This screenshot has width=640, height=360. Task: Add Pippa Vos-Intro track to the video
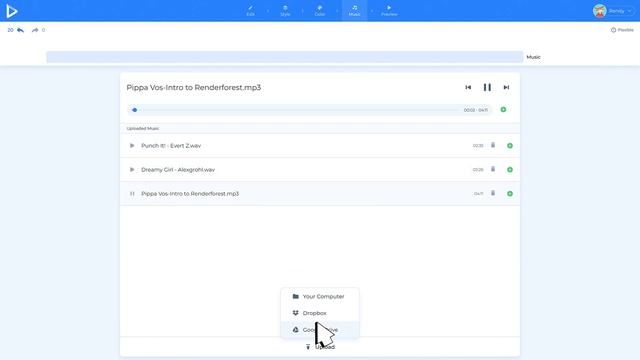pos(510,194)
